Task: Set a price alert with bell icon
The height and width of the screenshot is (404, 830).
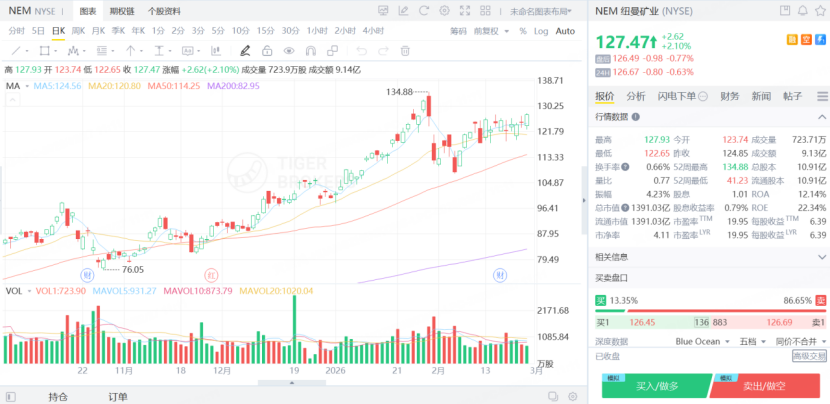Action: pos(803,11)
